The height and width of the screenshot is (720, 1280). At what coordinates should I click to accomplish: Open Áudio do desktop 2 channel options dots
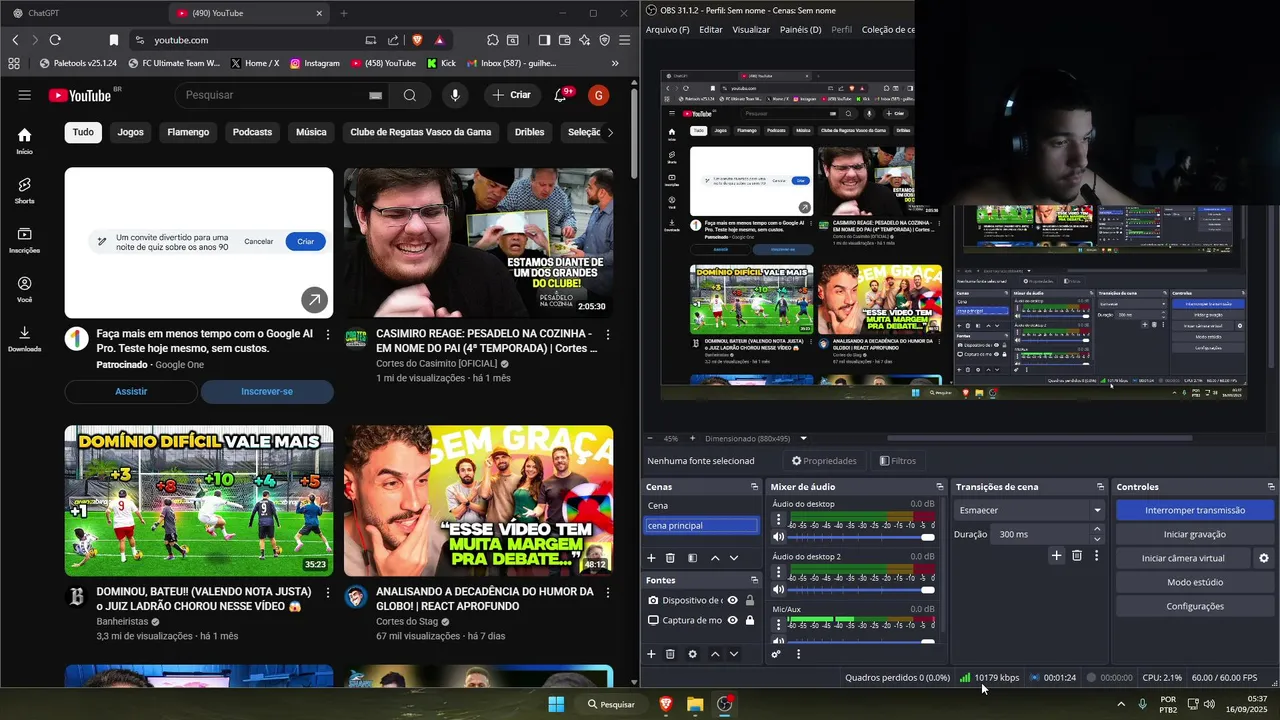click(x=778, y=570)
